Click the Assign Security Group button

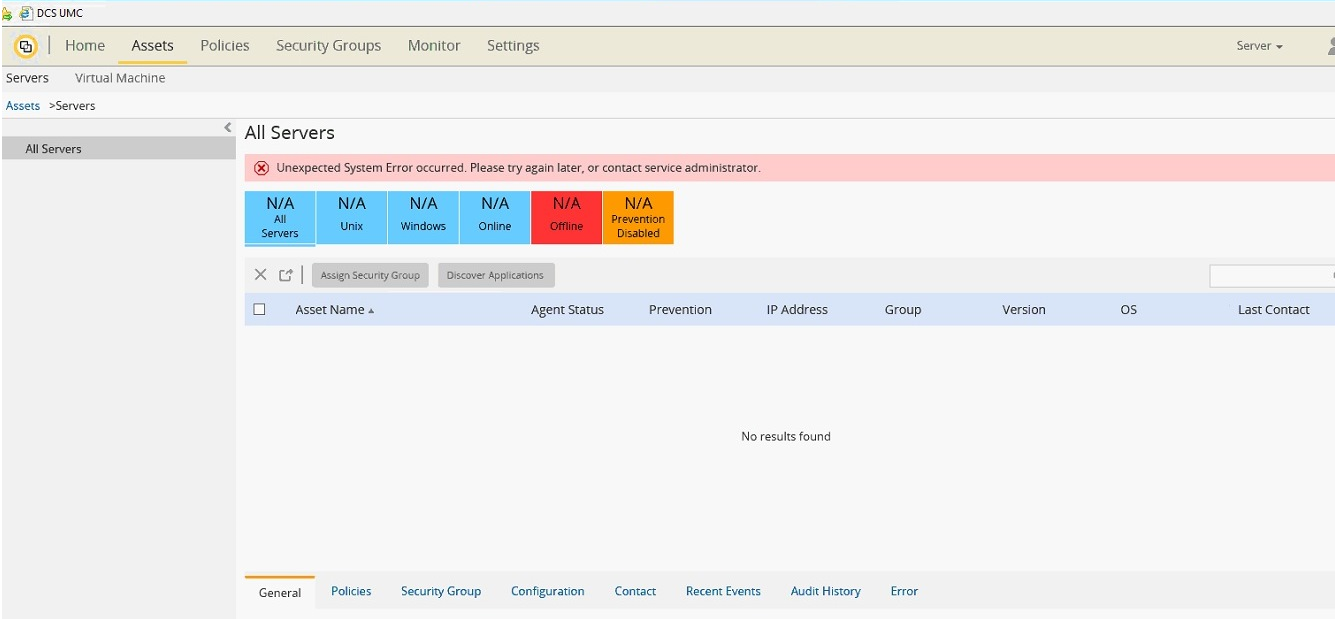point(370,275)
